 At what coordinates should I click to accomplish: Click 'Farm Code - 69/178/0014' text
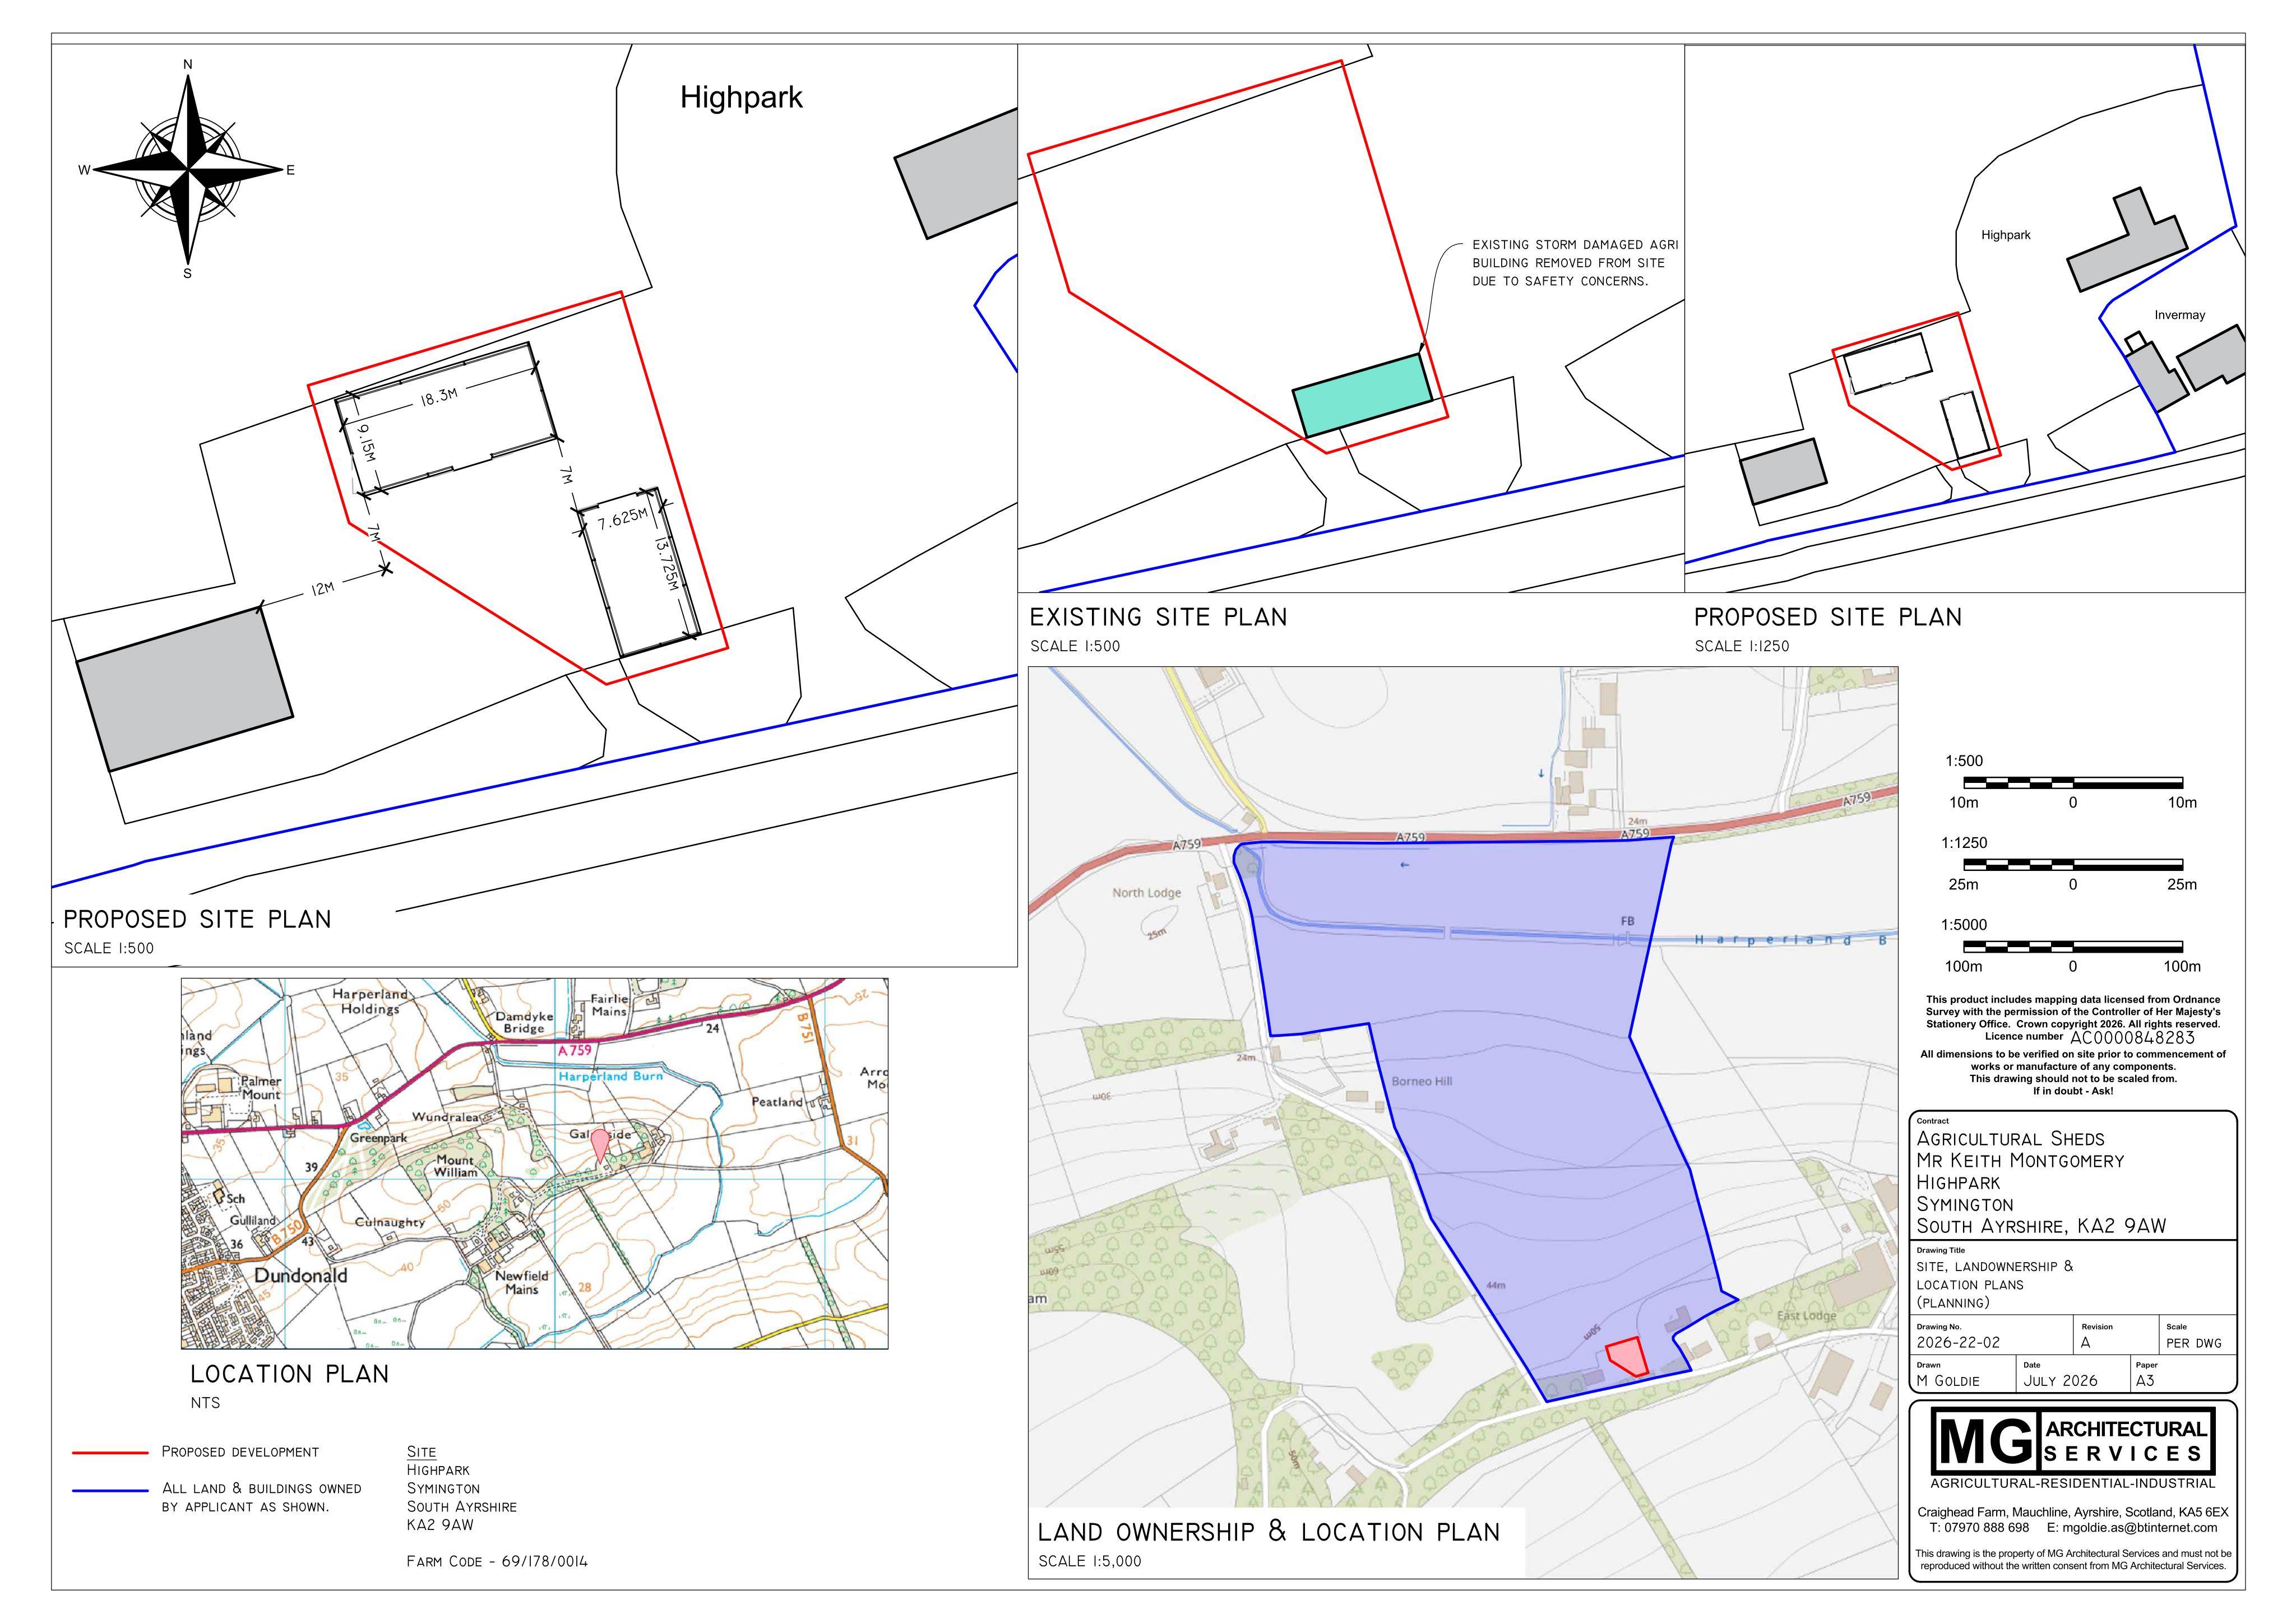(x=497, y=1561)
